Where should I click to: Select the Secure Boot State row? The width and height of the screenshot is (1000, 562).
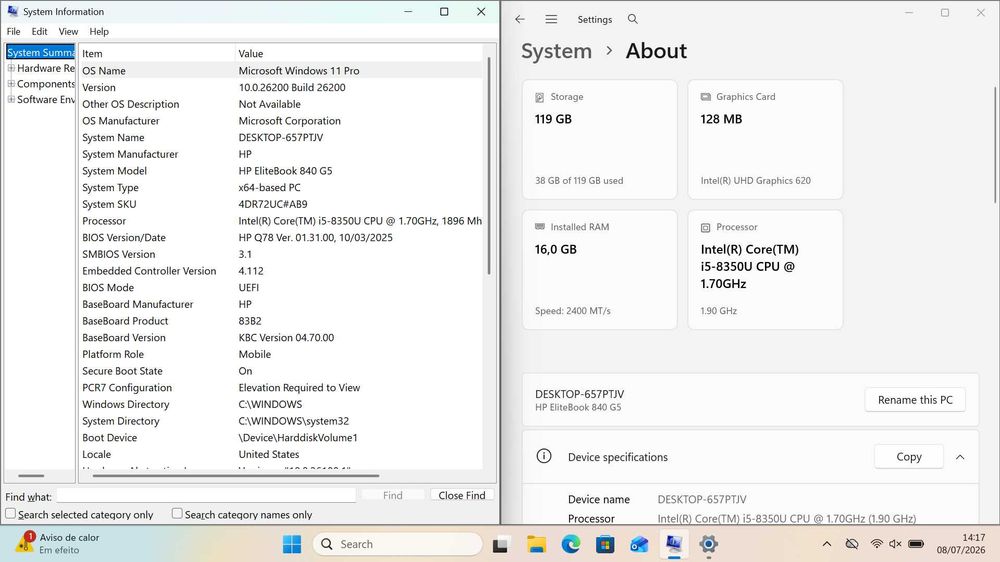pos(281,371)
